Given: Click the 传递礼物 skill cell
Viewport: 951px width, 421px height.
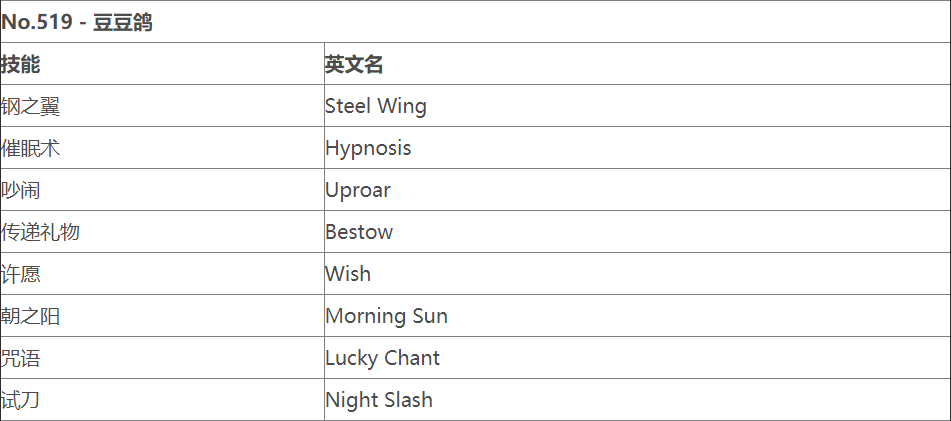Looking at the screenshot, I should pos(41,232).
